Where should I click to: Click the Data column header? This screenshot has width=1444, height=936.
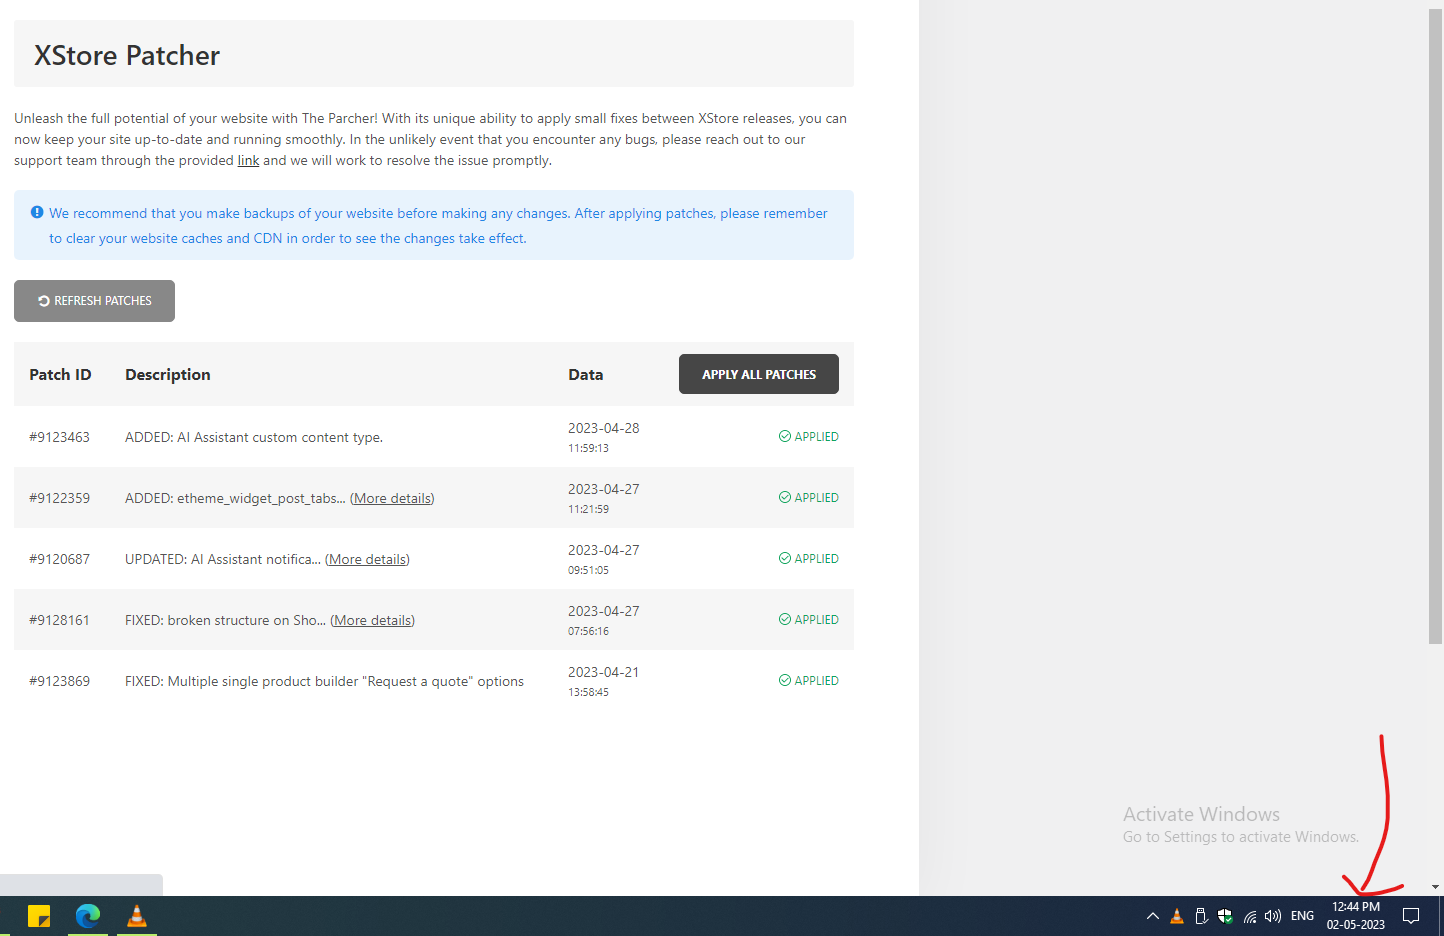(x=586, y=374)
